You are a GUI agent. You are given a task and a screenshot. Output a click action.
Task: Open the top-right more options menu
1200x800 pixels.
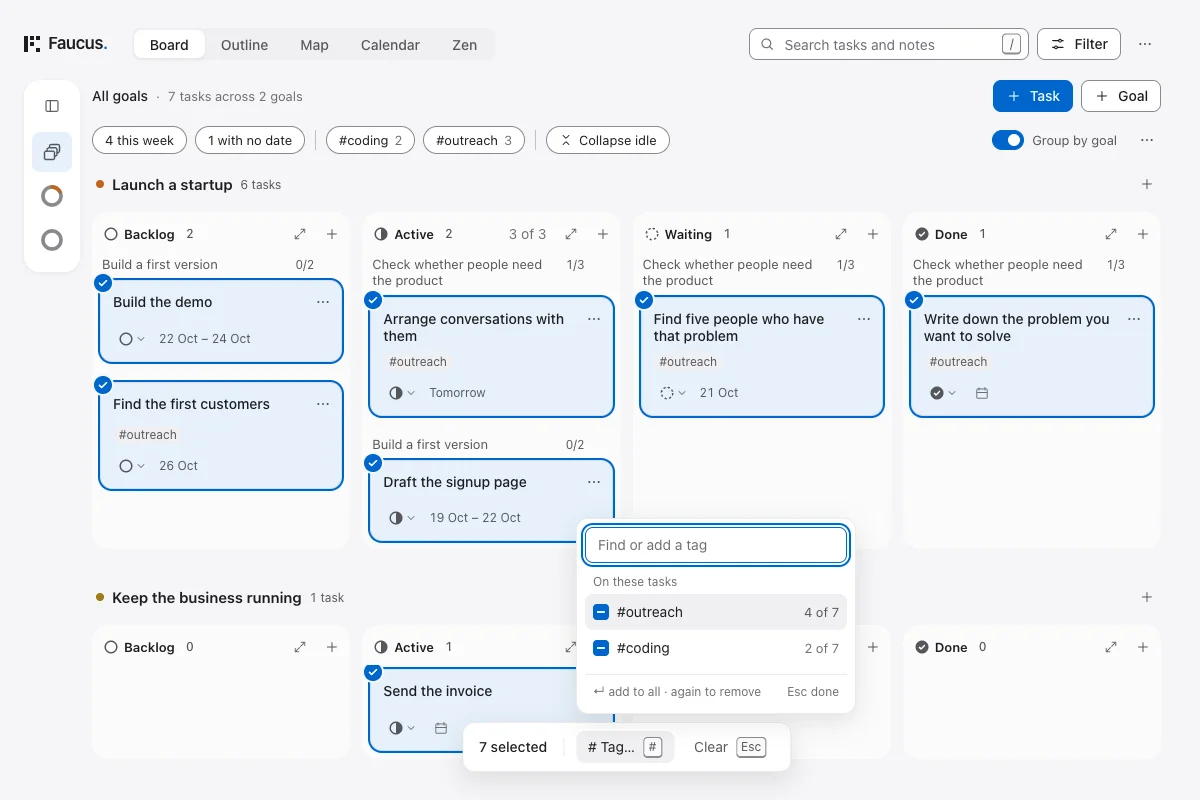[1145, 44]
